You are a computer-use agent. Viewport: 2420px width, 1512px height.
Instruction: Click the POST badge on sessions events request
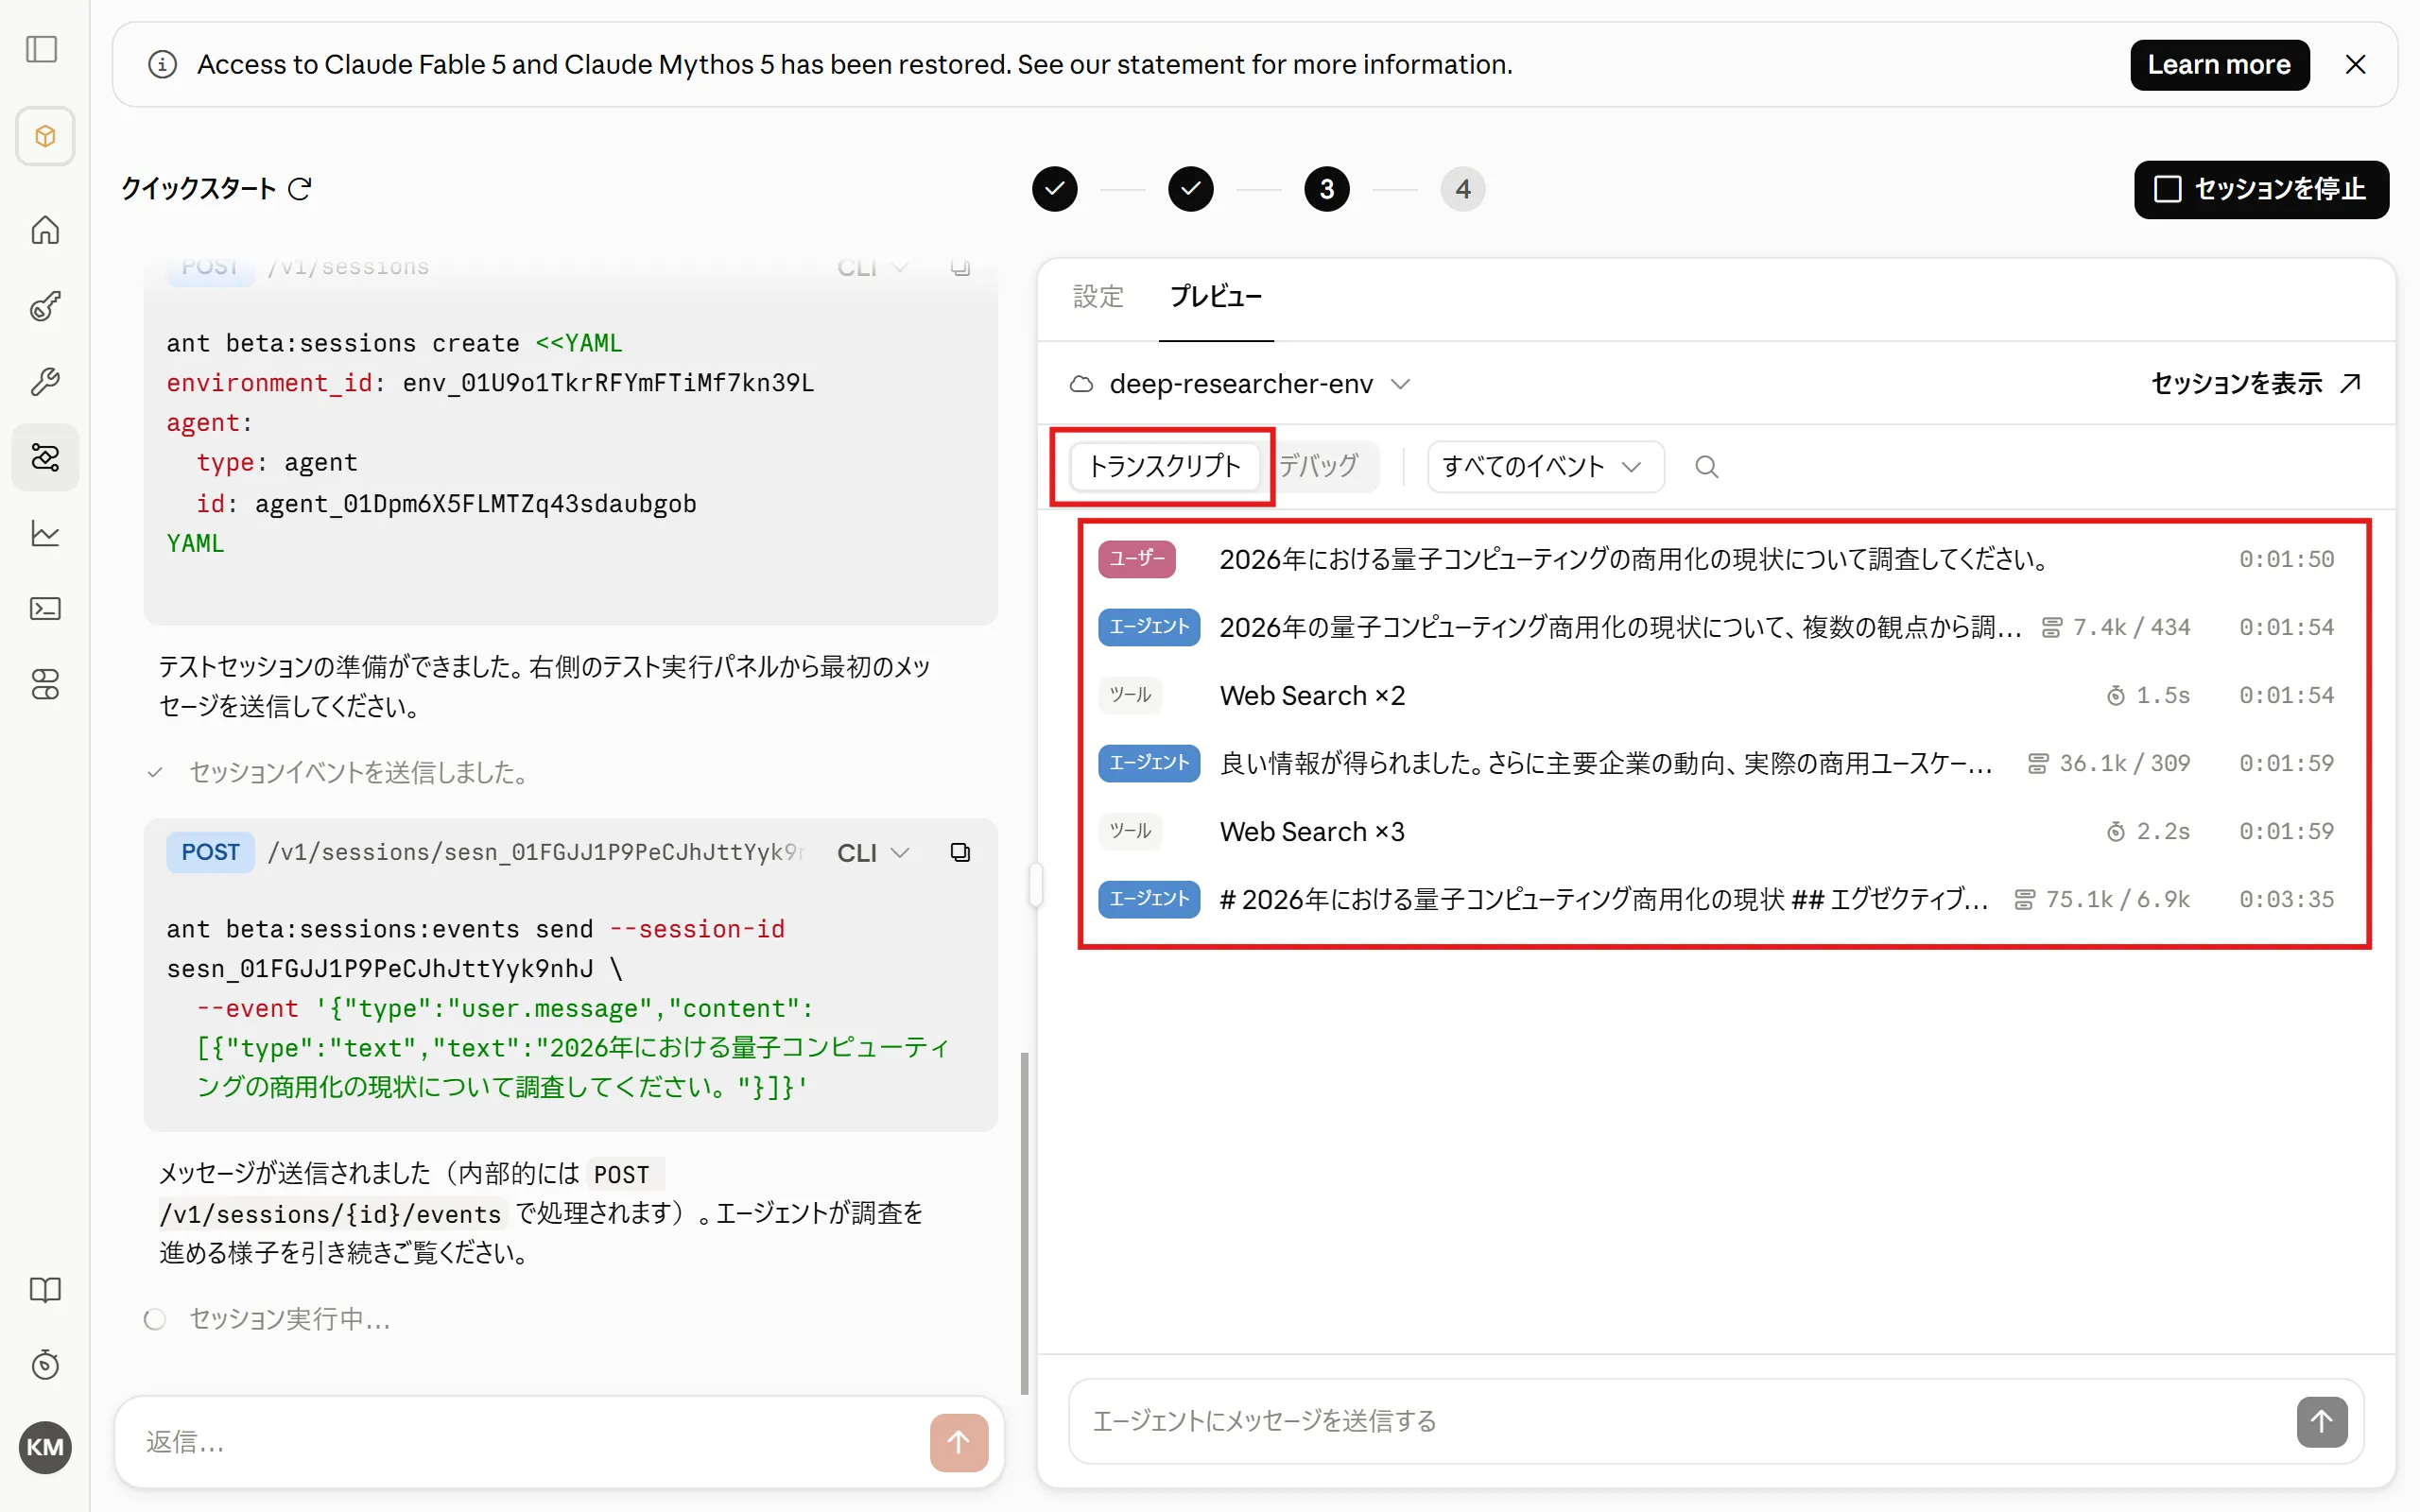pyautogui.click(x=210, y=852)
